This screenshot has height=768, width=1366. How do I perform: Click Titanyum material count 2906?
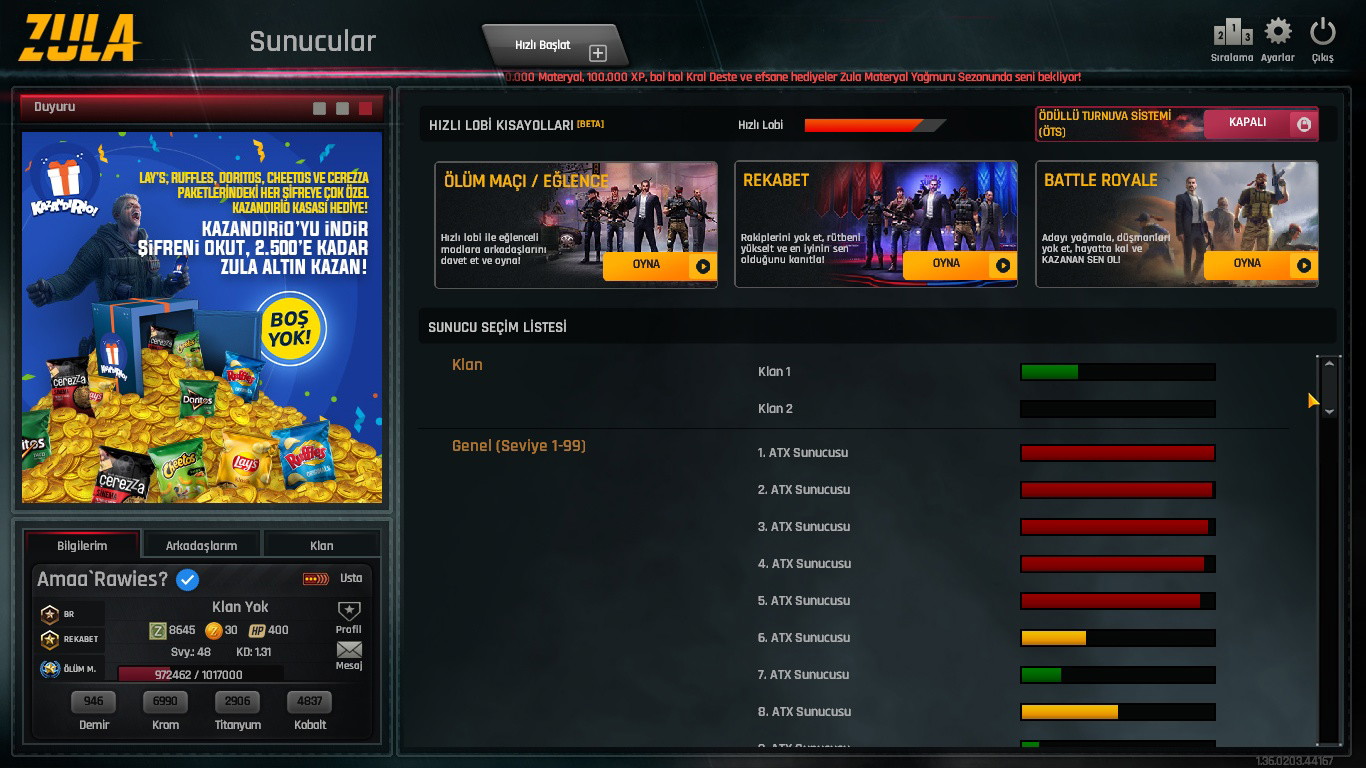pos(238,701)
